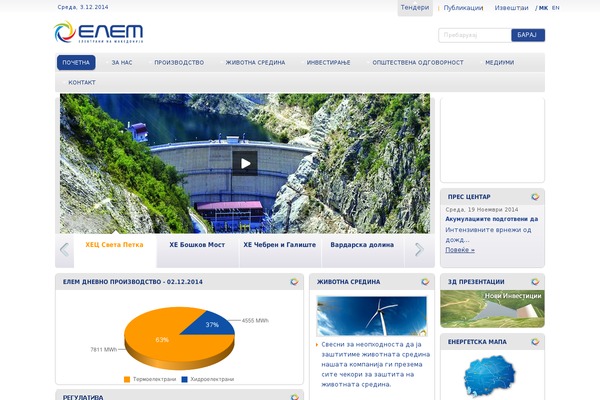Open the ЗА НАС menu
Screen dimensions: 600x400
122,62
